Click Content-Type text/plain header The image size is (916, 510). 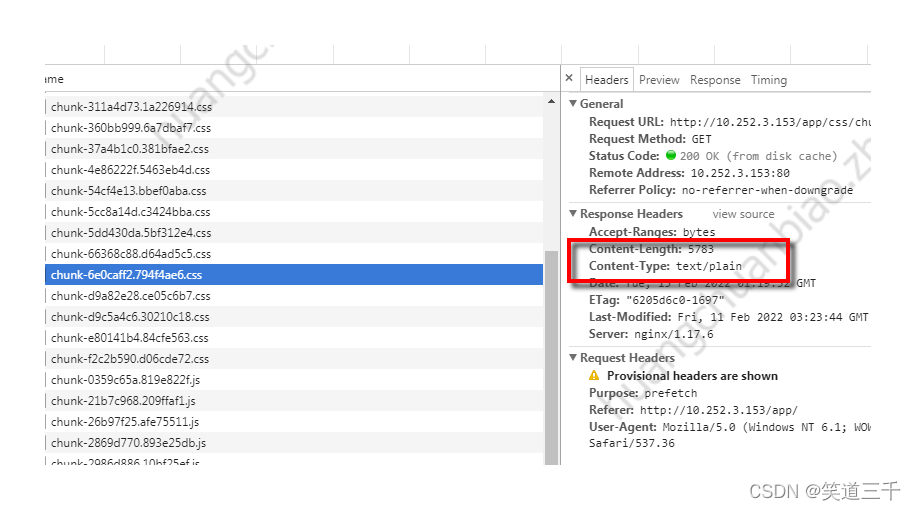pyautogui.click(x=665, y=266)
